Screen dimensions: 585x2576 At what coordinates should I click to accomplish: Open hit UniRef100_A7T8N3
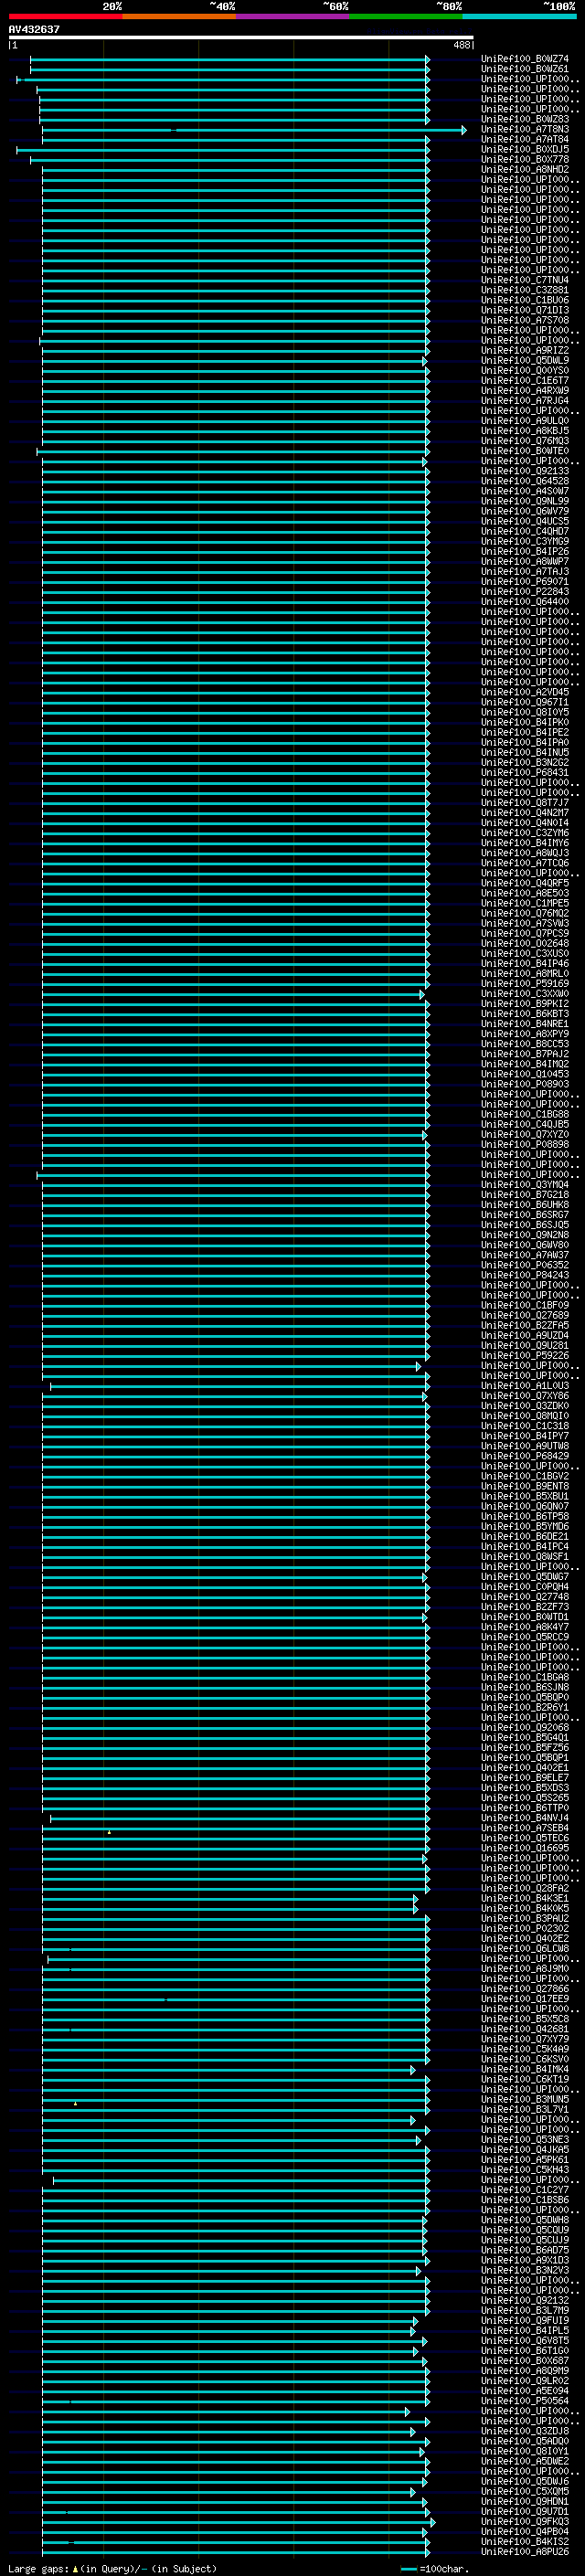click(525, 129)
